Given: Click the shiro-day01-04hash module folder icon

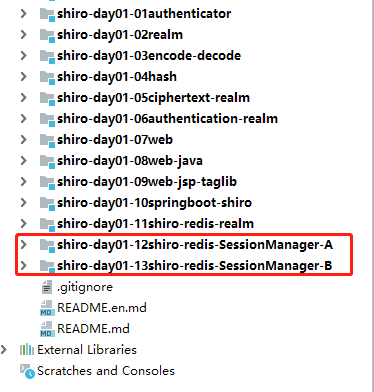Looking at the screenshot, I should (x=47, y=77).
